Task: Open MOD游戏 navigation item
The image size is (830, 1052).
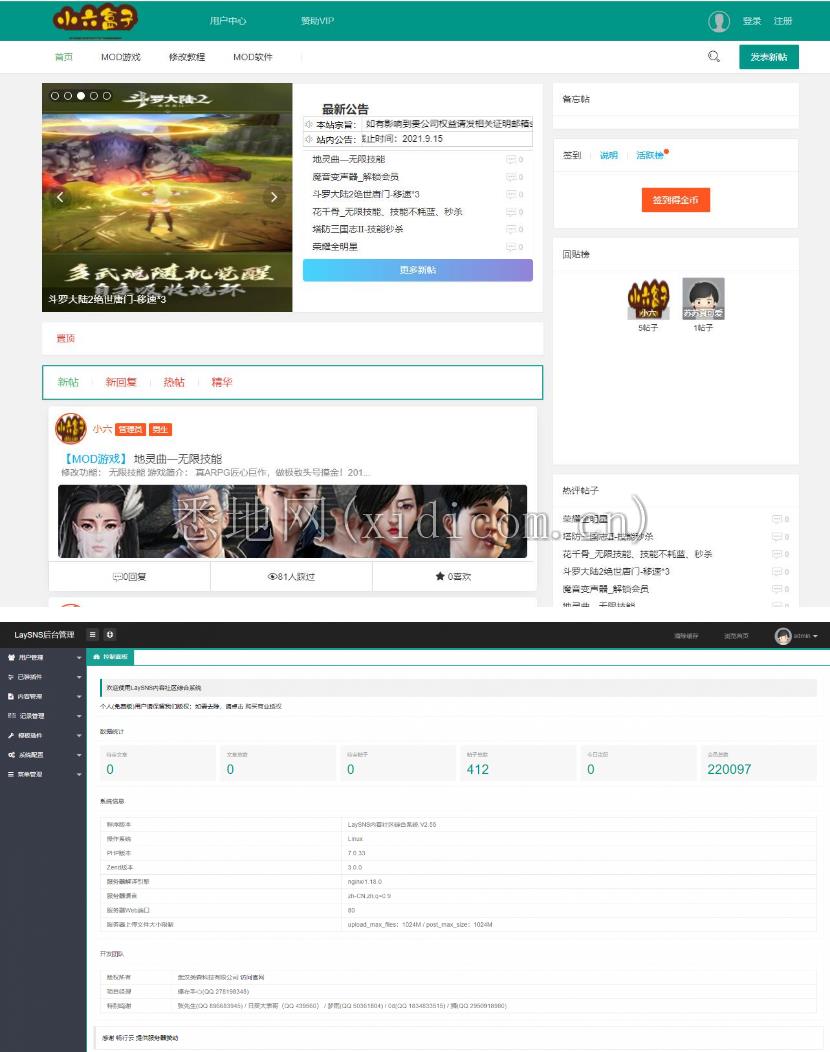Action: pos(121,57)
